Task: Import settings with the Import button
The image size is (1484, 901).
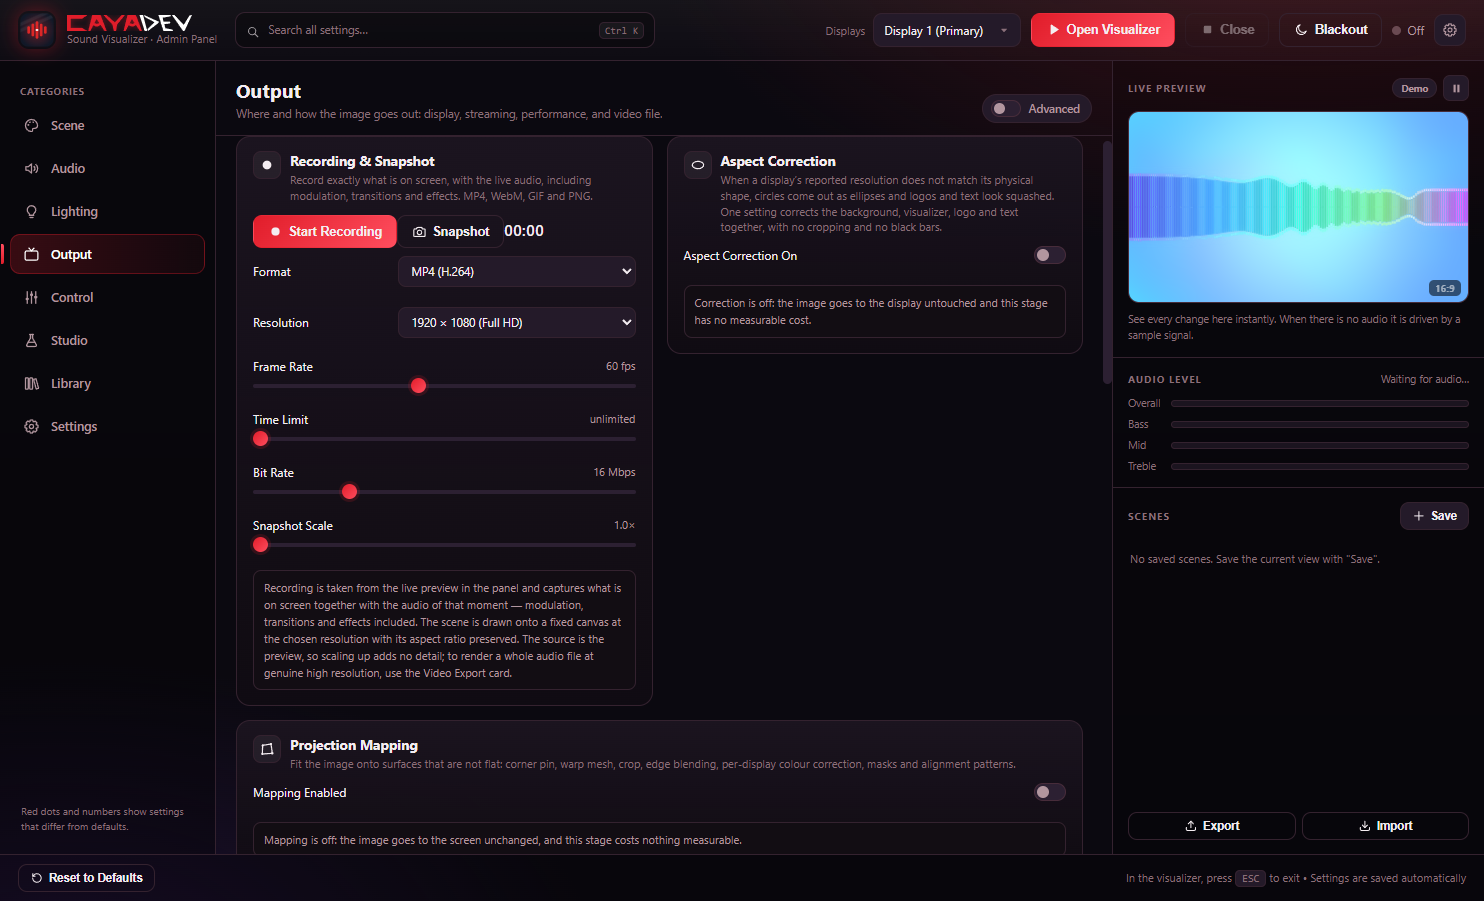Action: (x=1385, y=826)
